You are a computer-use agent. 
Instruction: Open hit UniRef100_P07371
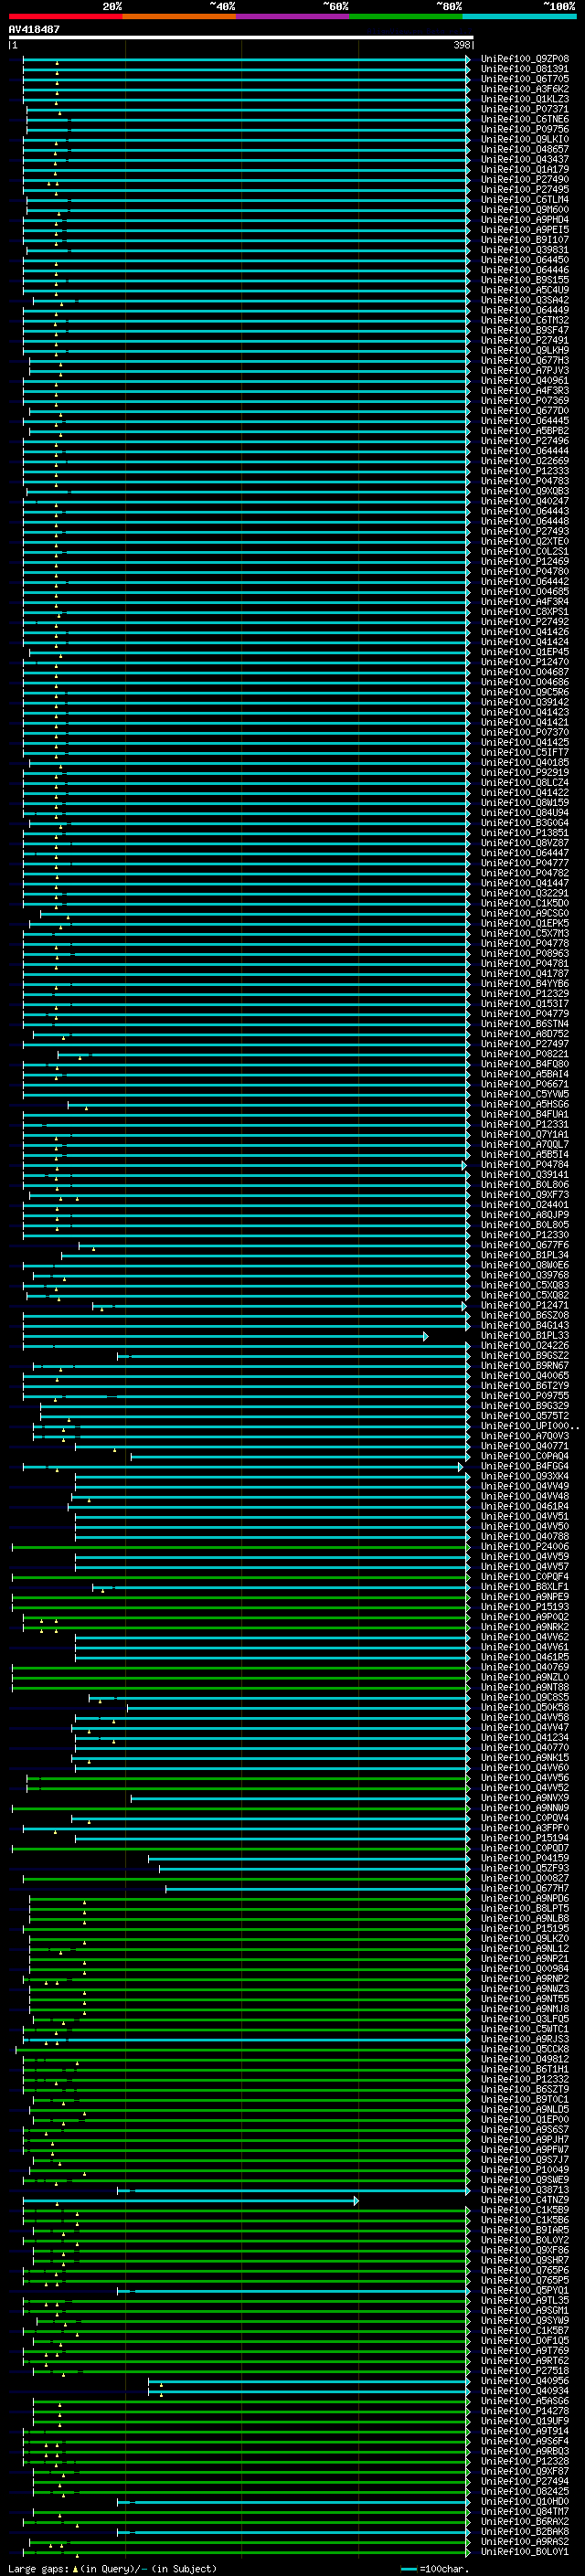pos(524,109)
